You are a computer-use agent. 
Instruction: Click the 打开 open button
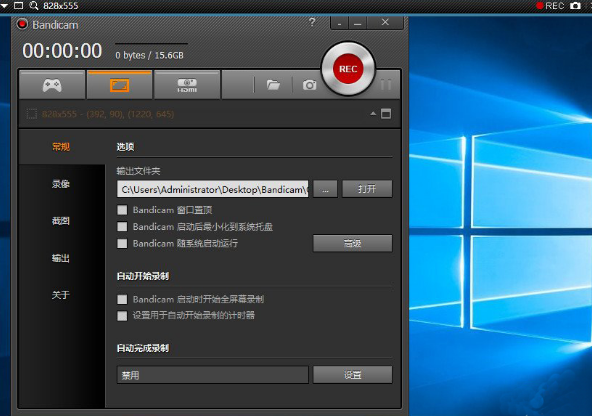pos(367,189)
